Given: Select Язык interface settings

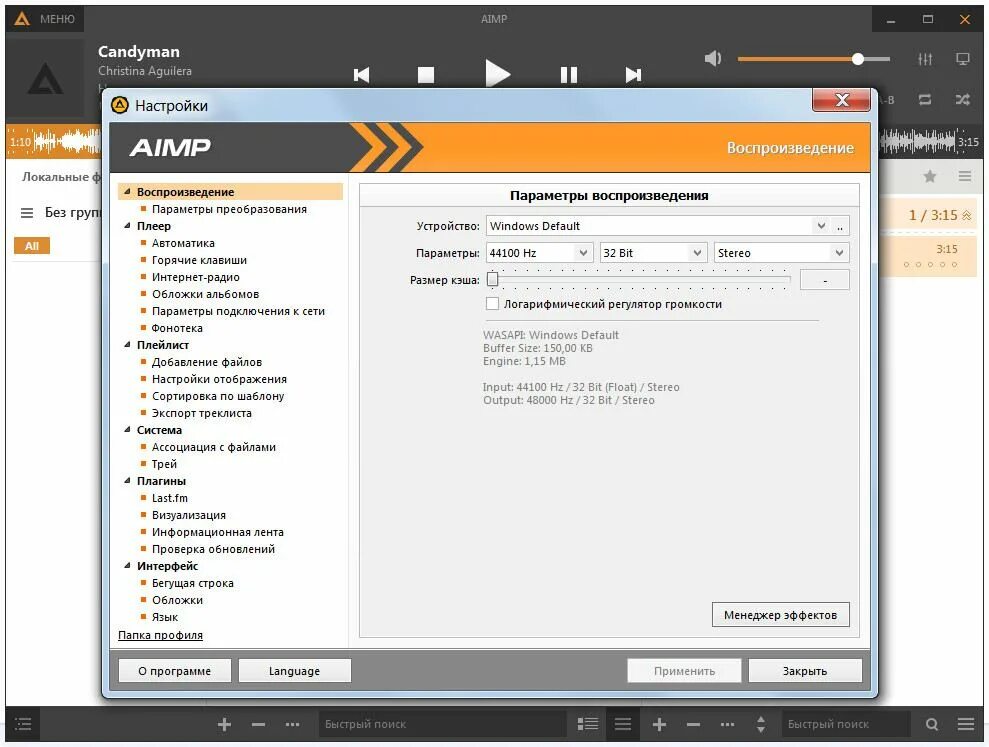Looking at the screenshot, I should pos(165,617).
